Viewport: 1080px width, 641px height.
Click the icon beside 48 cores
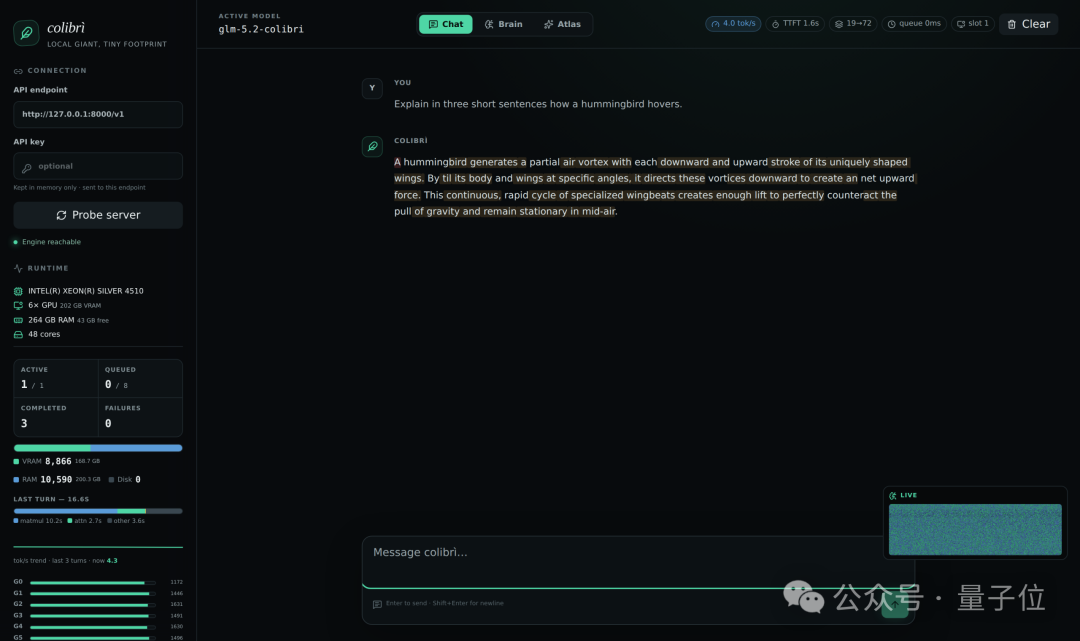coord(18,335)
